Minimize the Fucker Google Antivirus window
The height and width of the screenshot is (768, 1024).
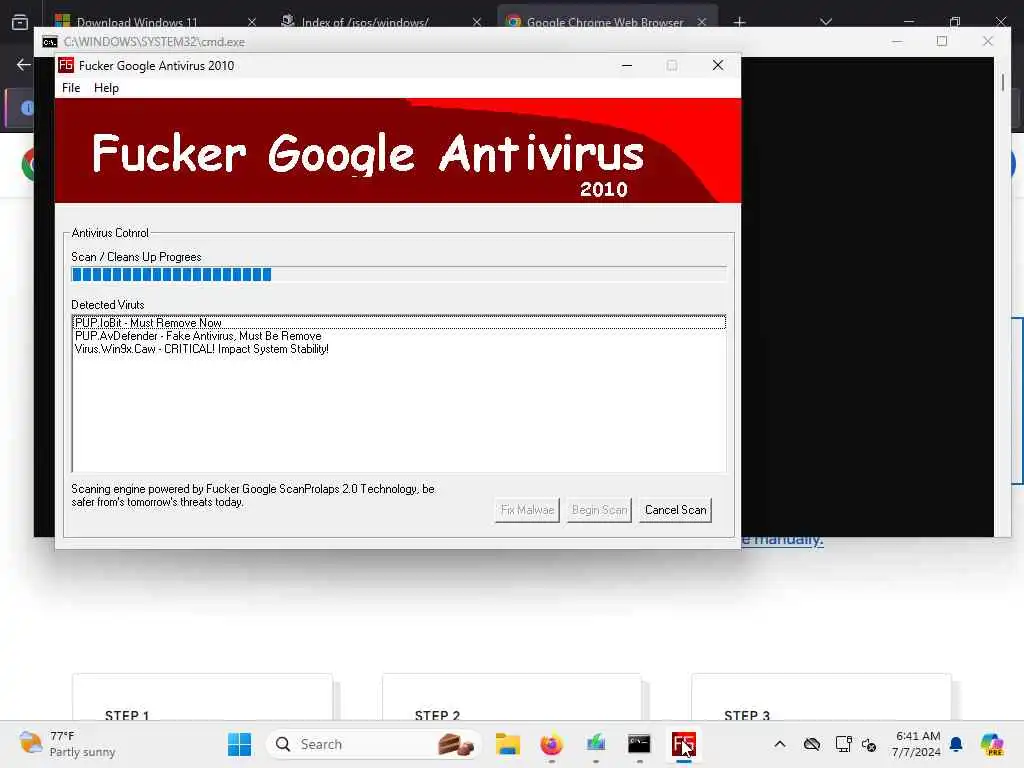click(627, 65)
